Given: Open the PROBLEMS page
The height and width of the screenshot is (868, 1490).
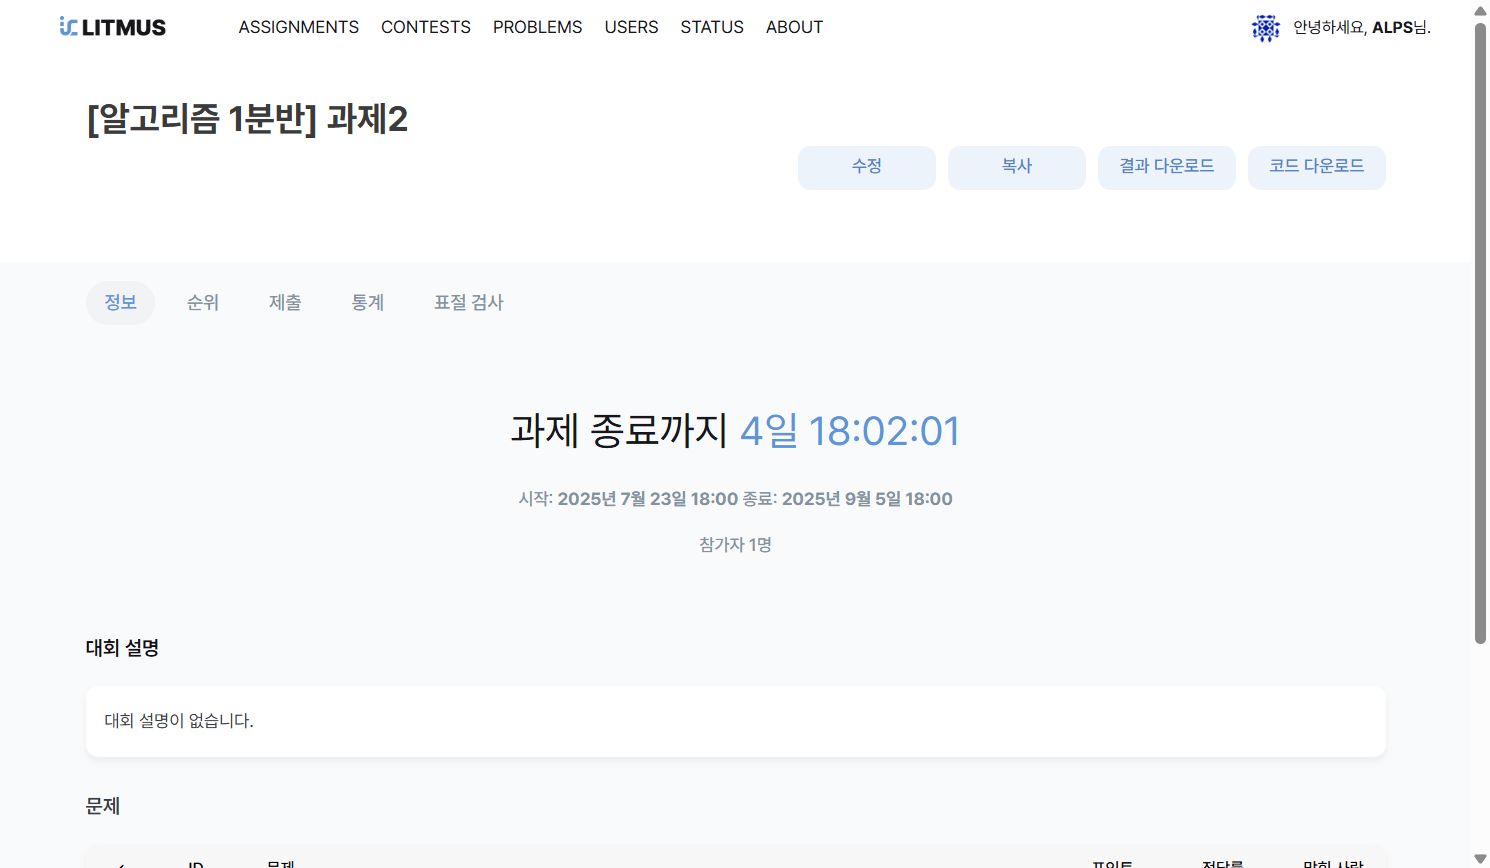Looking at the screenshot, I should tap(537, 27).
